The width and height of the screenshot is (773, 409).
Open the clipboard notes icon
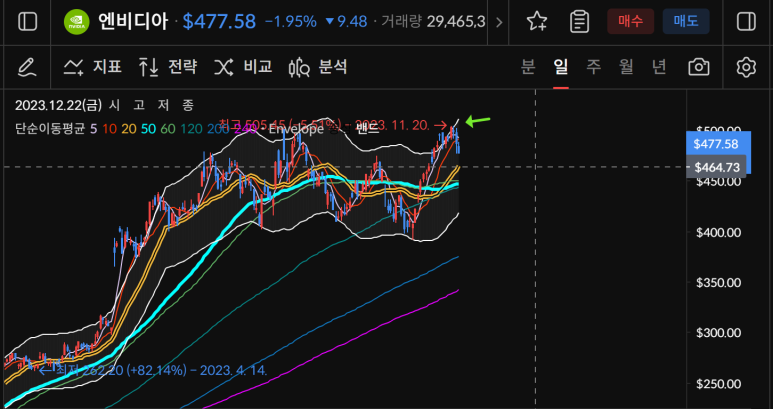point(579,22)
